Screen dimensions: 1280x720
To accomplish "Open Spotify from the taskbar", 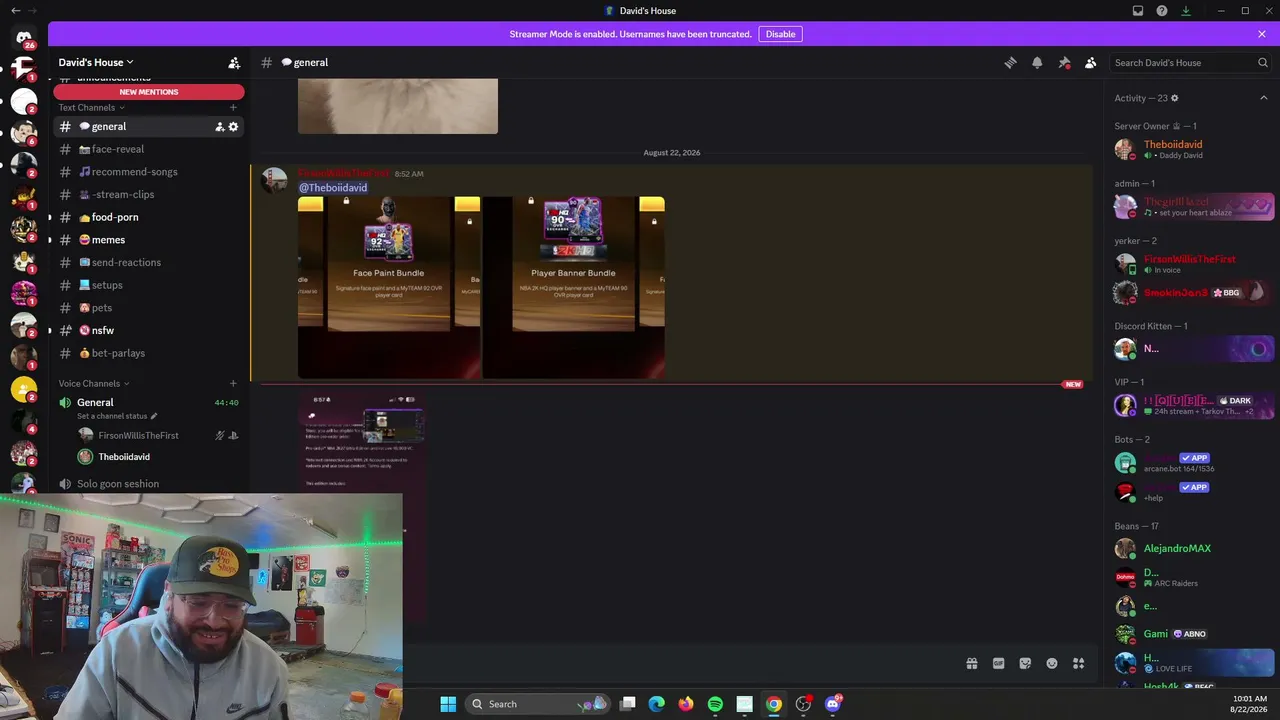I will [715, 704].
